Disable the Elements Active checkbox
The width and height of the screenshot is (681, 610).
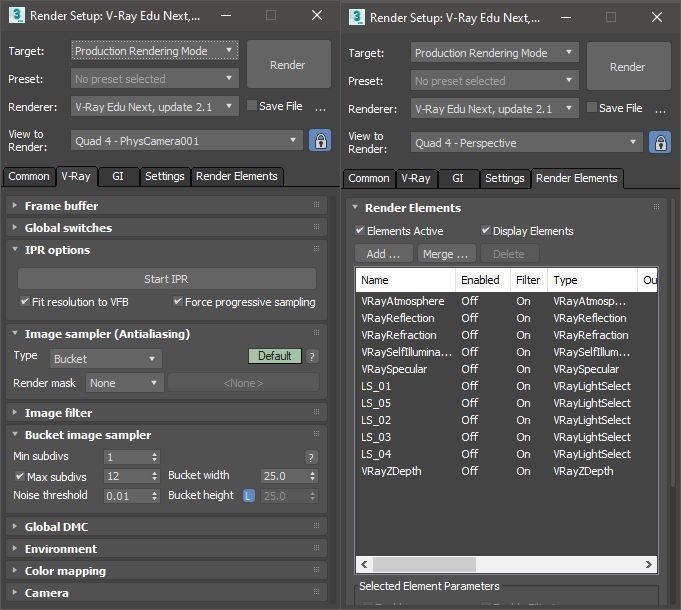coord(360,231)
